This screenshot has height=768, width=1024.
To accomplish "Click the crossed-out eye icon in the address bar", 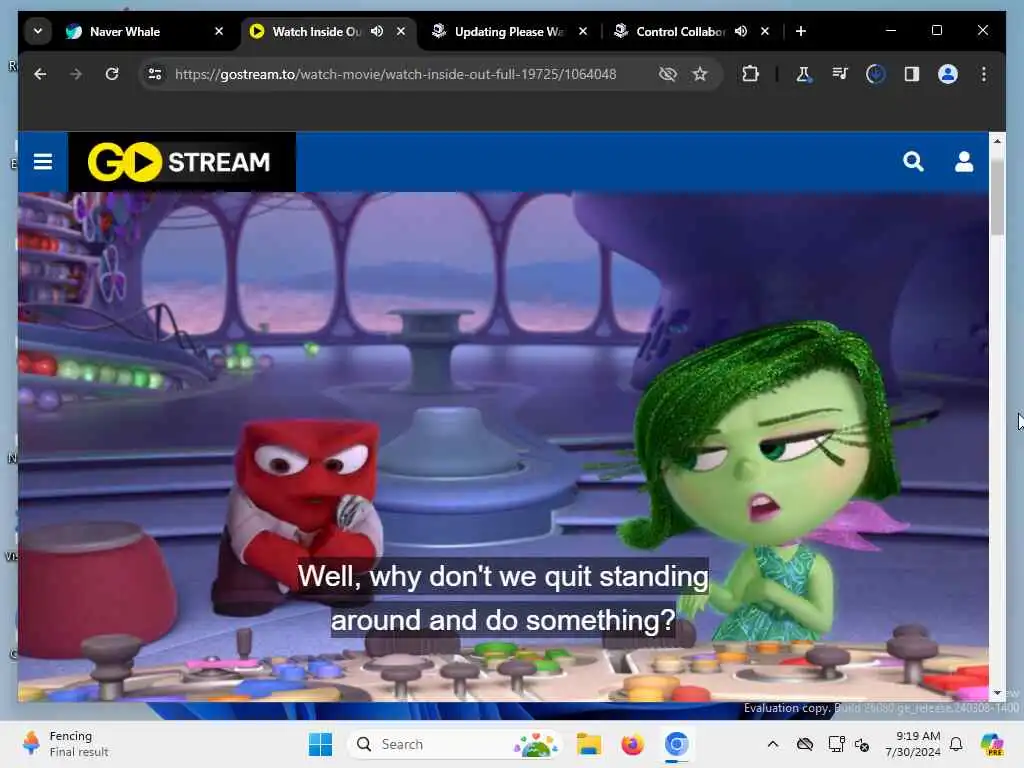I will click(x=667, y=74).
